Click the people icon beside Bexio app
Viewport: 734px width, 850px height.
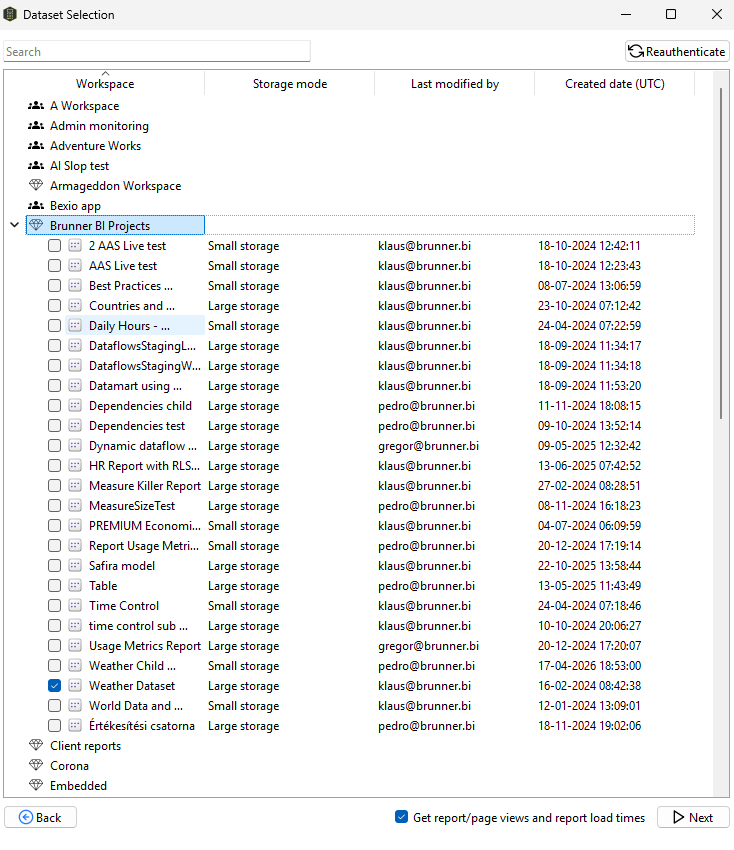click(x=36, y=205)
